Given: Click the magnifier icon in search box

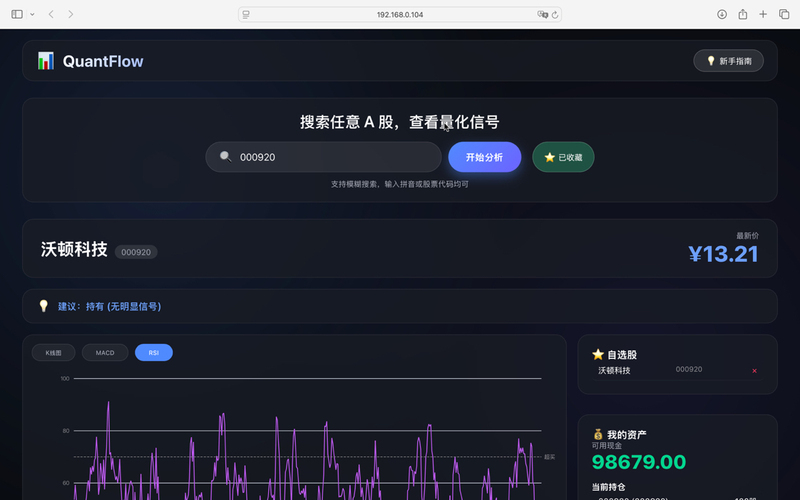Looking at the screenshot, I should (x=225, y=157).
